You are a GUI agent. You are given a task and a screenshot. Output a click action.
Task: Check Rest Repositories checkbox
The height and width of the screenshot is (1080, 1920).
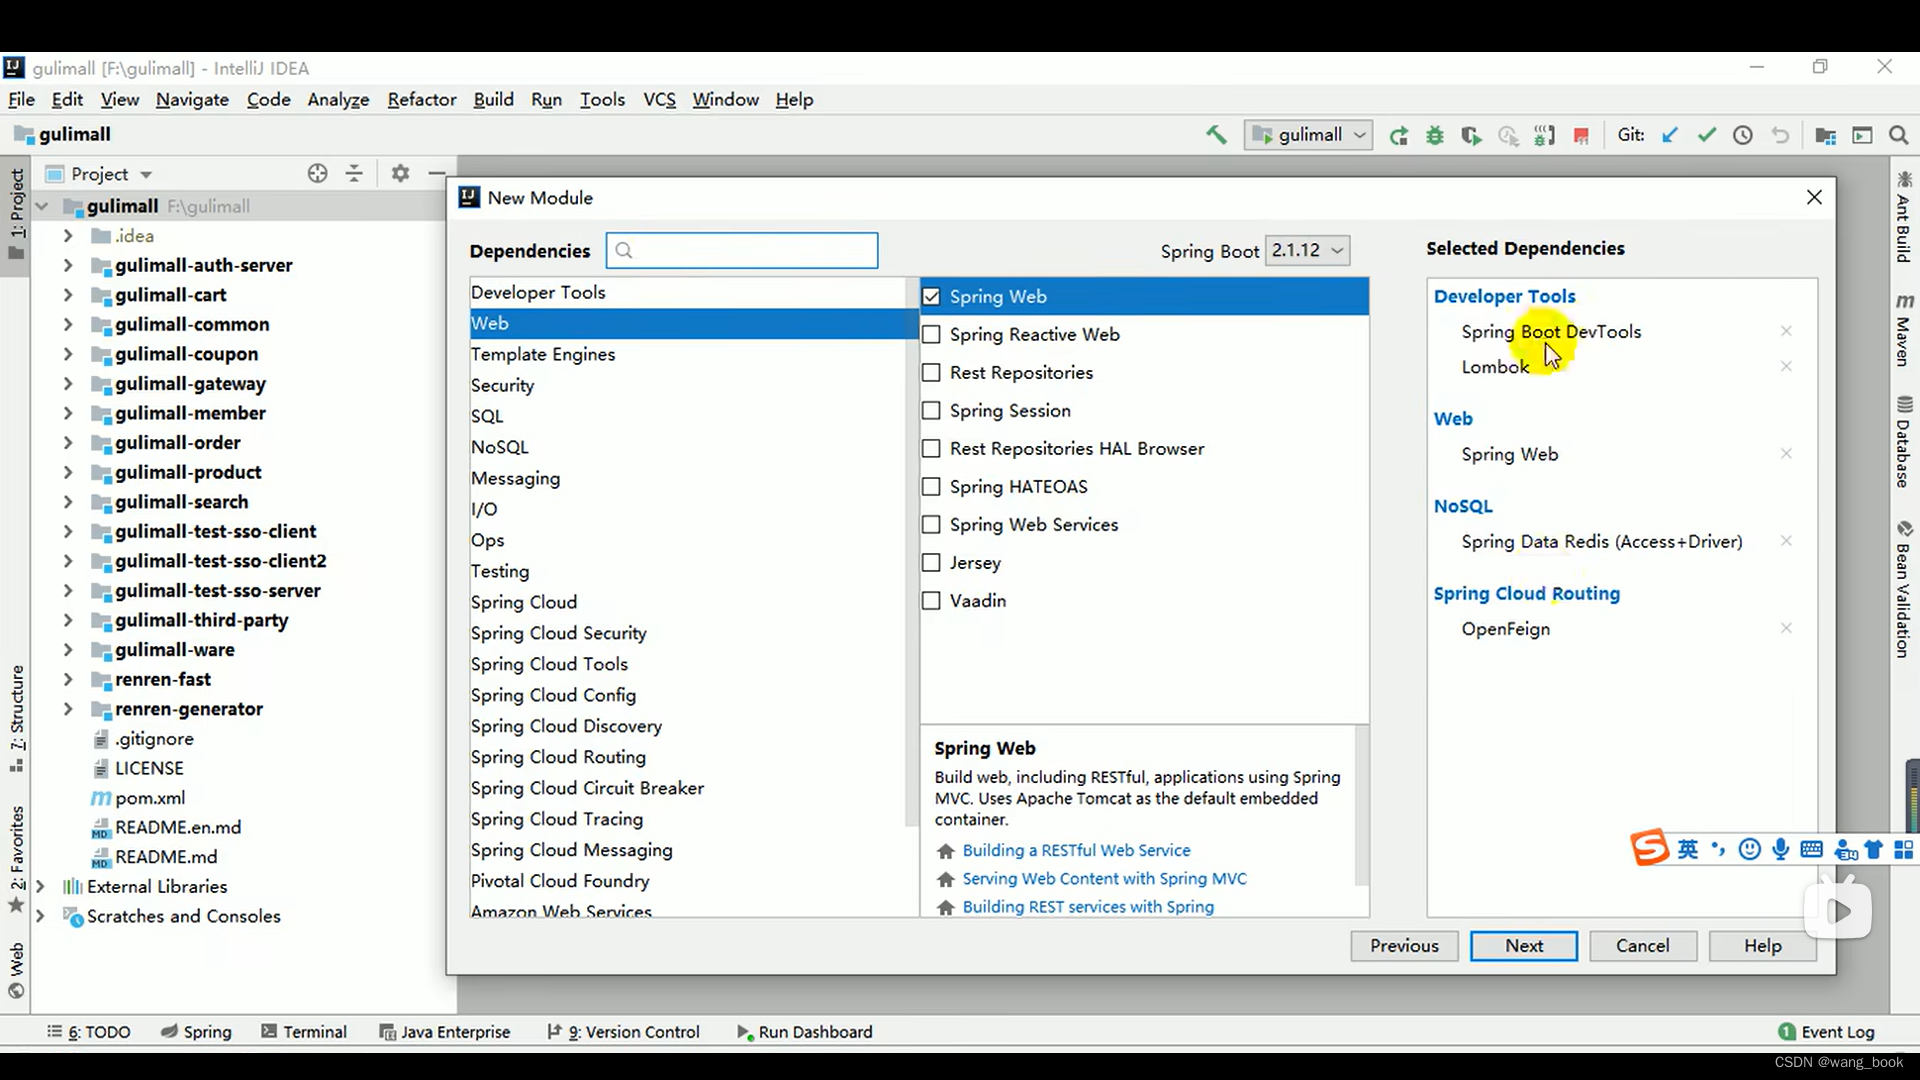coord(931,373)
